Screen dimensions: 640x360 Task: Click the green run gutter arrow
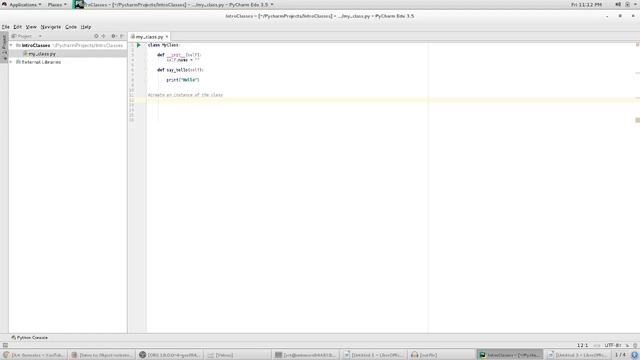coord(138,45)
